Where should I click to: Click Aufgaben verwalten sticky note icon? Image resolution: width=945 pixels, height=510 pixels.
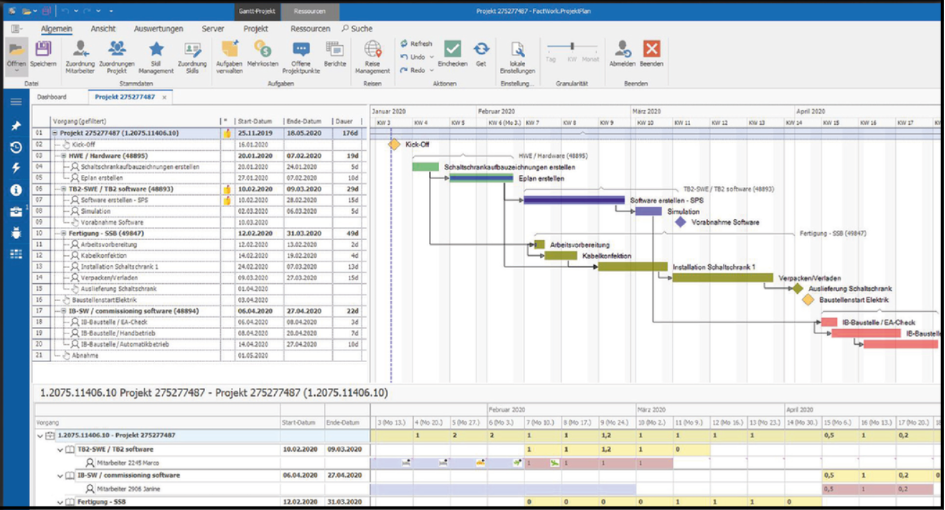(x=230, y=49)
